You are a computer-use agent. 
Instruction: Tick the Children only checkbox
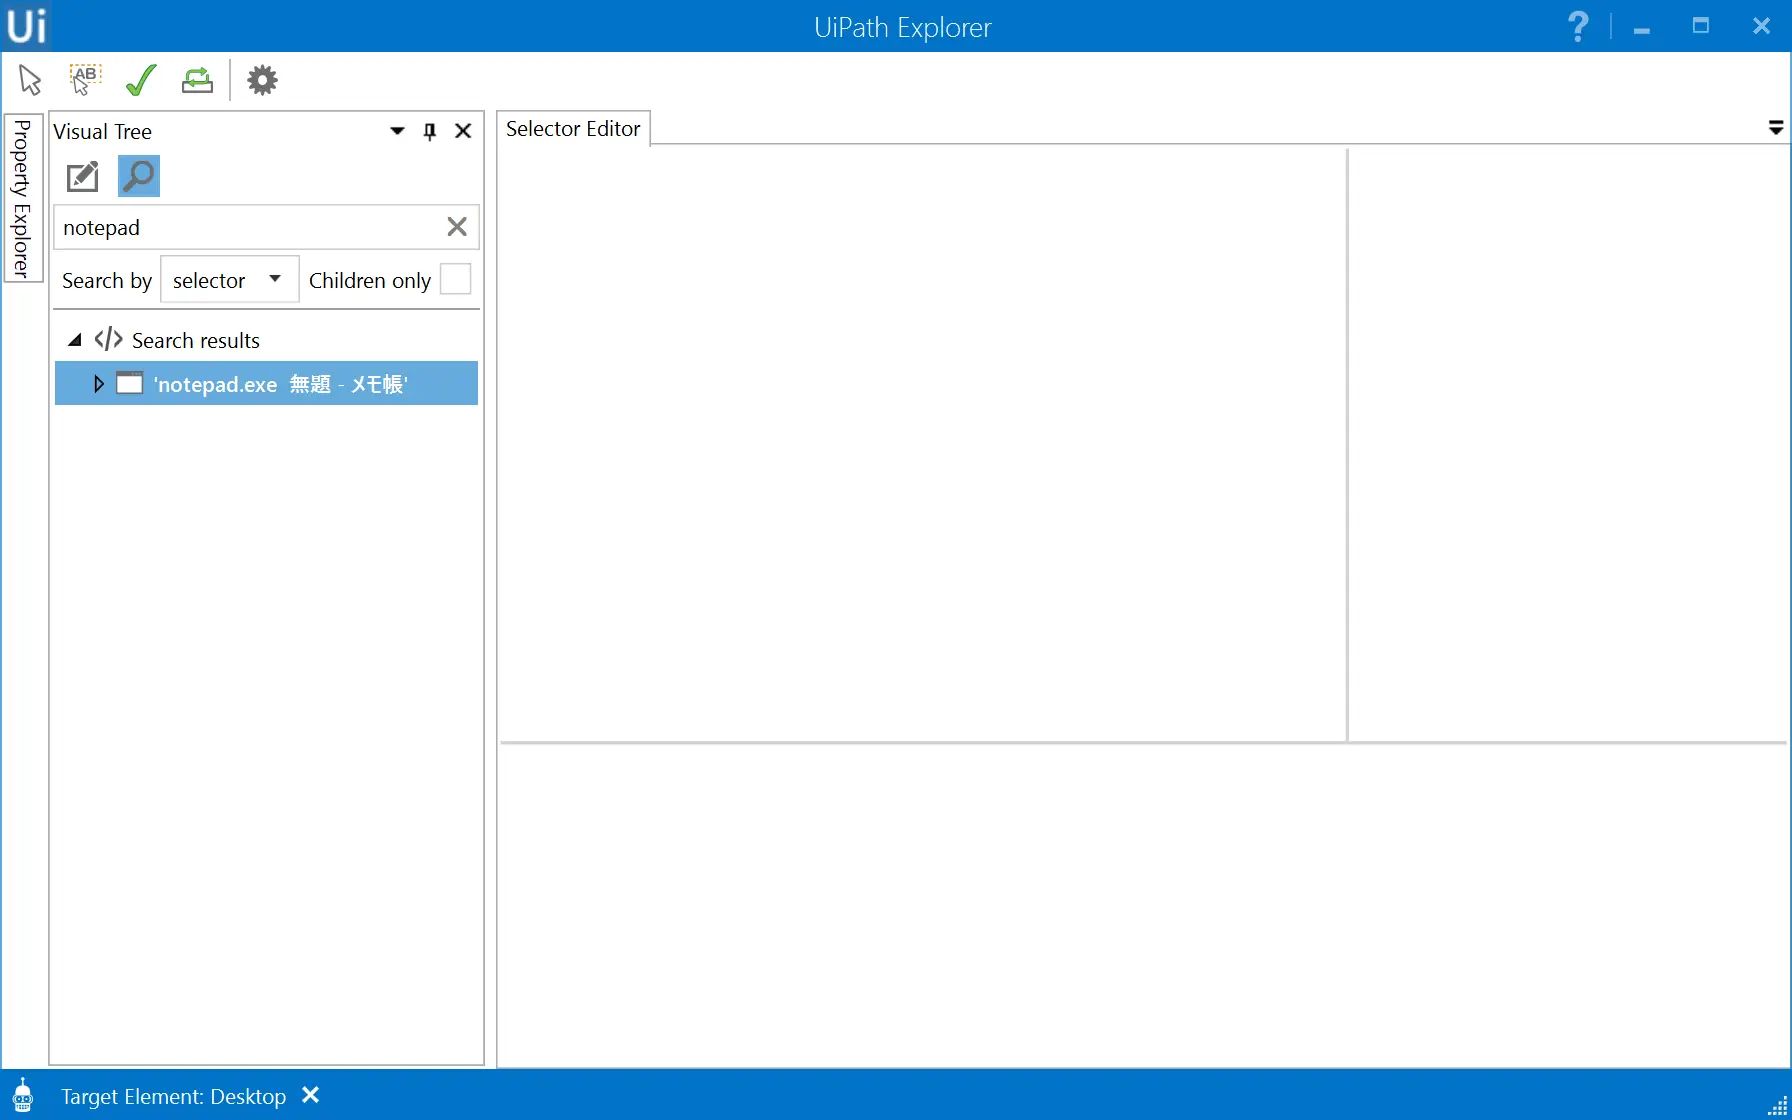(x=455, y=279)
